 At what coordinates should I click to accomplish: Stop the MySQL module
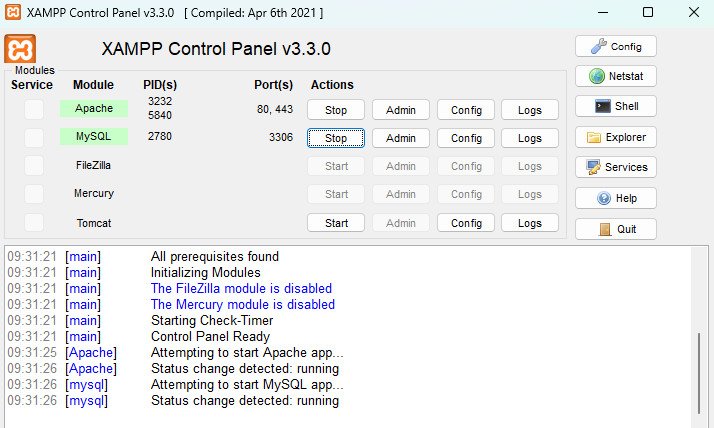click(x=336, y=138)
